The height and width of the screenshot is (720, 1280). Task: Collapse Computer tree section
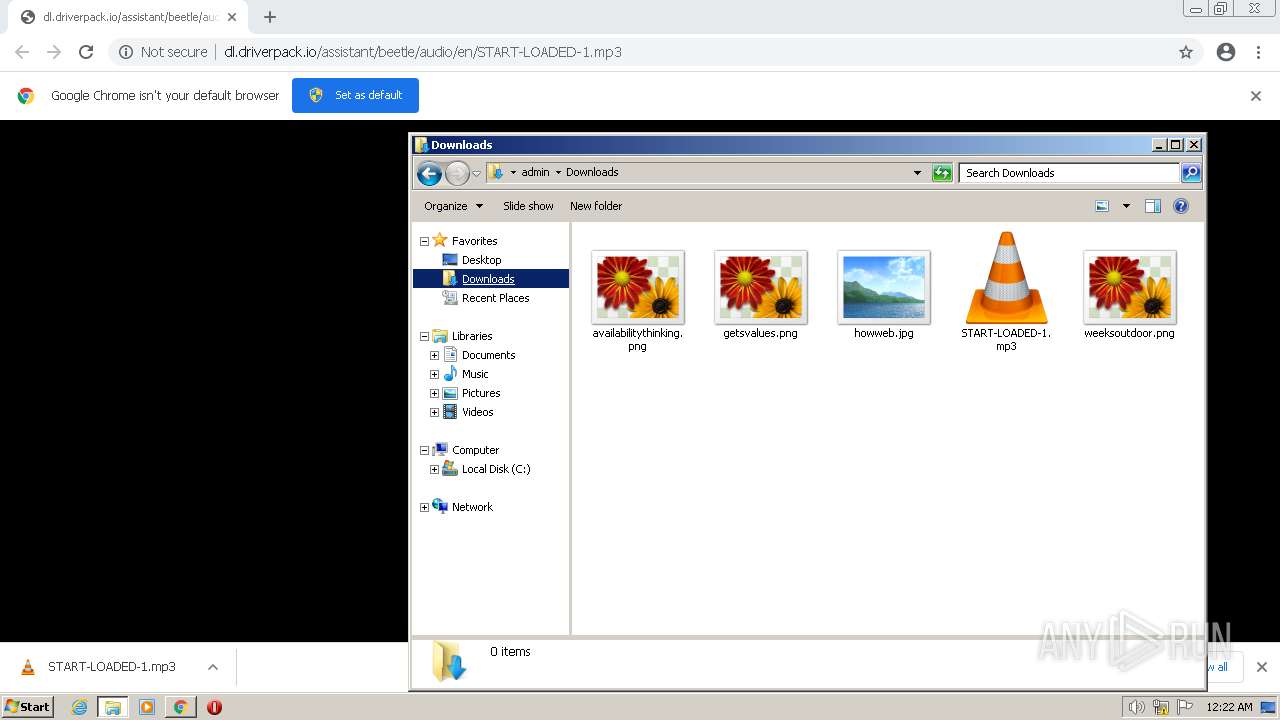(x=424, y=450)
